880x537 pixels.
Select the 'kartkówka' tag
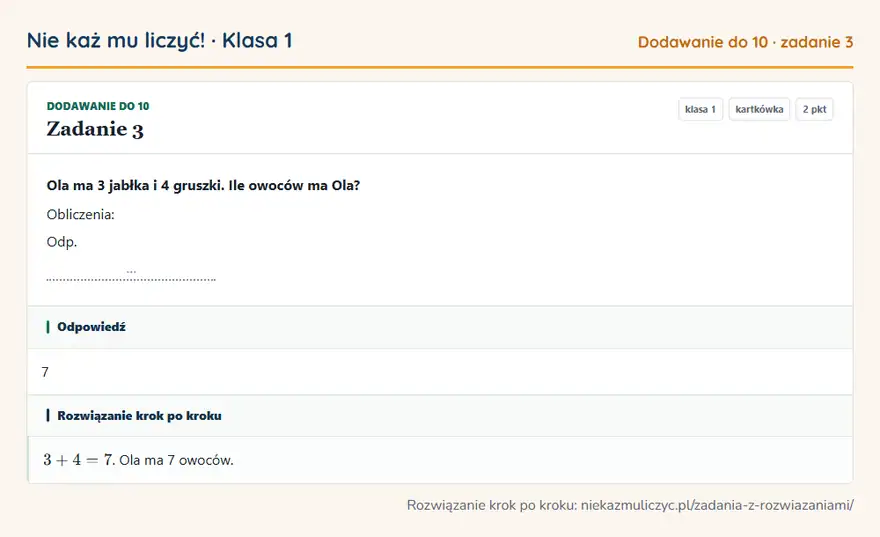[759, 109]
